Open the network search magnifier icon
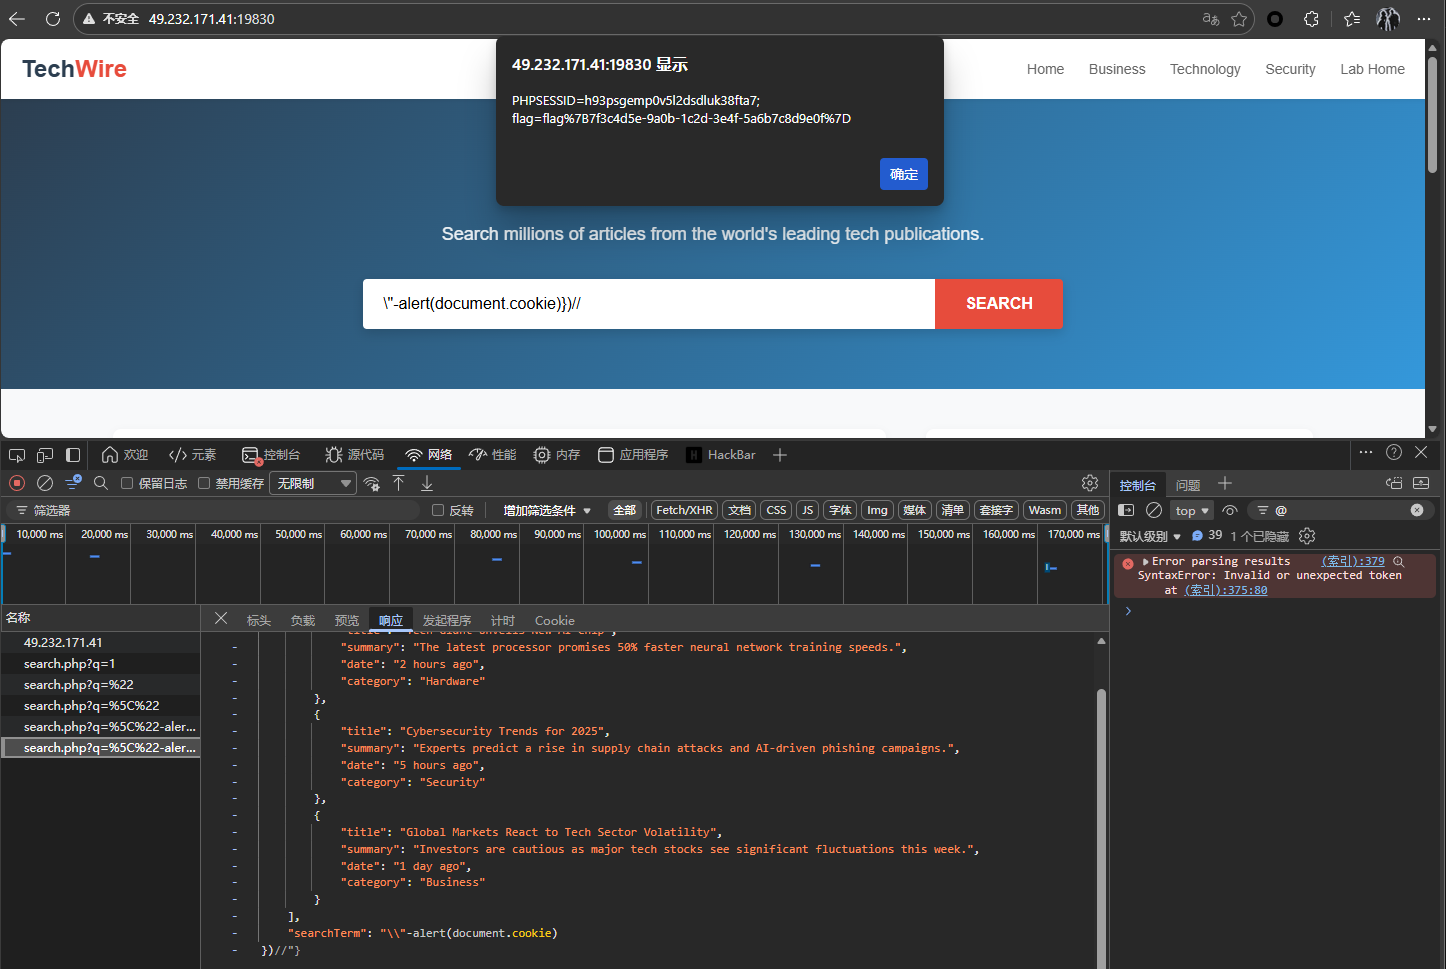The height and width of the screenshot is (969, 1446). (x=100, y=483)
